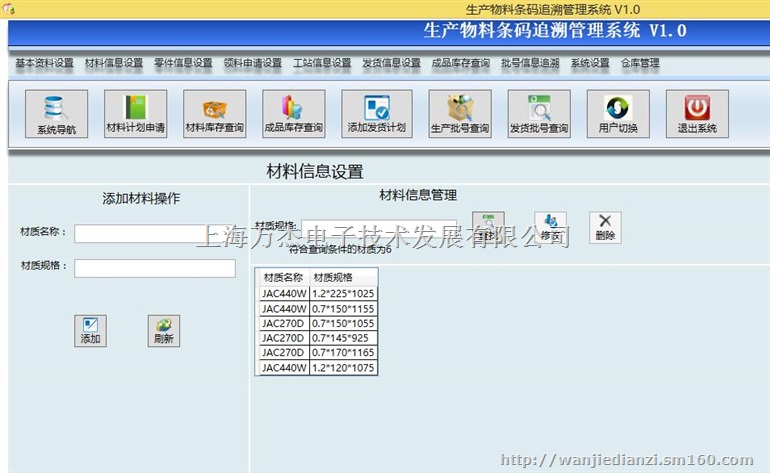Open the 系统导航 toolbar icon

(x=56, y=113)
